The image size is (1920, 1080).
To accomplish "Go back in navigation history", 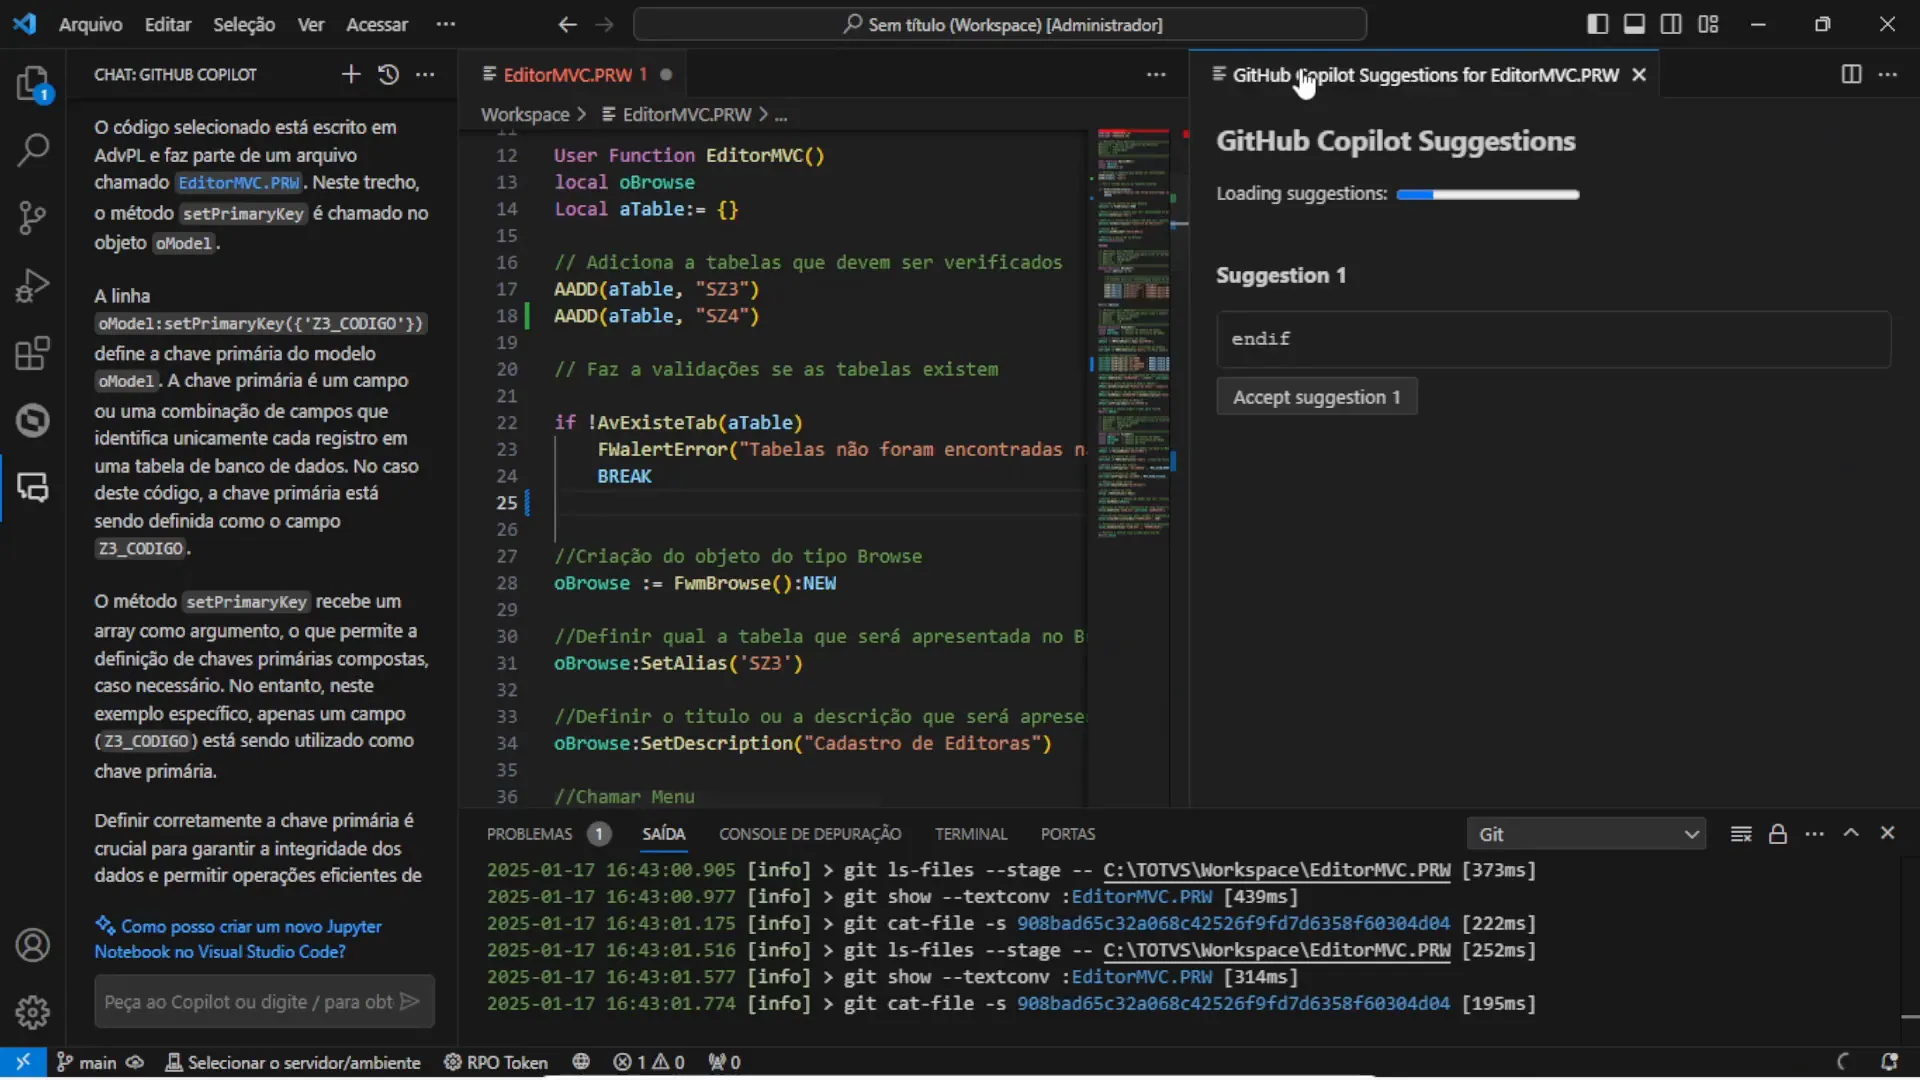I will [567, 24].
